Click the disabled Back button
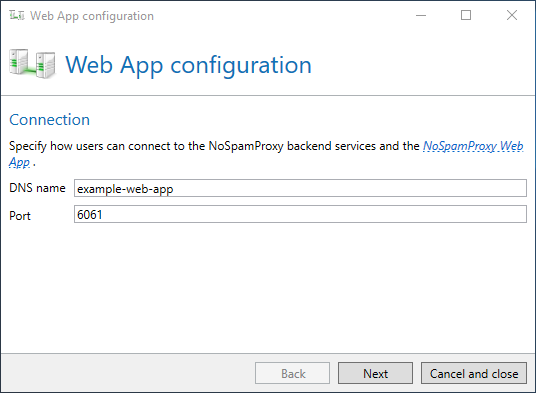This screenshot has height=393, width=536. pos(292,373)
